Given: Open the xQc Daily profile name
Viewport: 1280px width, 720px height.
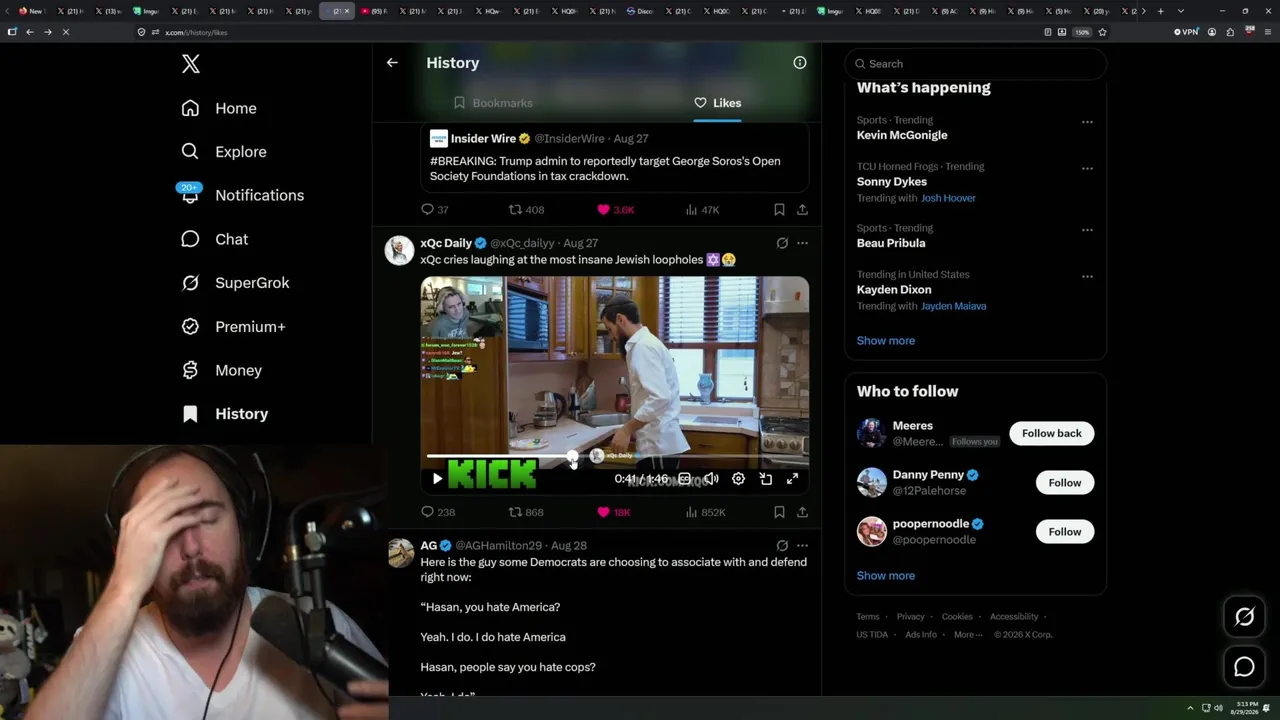Looking at the screenshot, I should [x=446, y=243].
